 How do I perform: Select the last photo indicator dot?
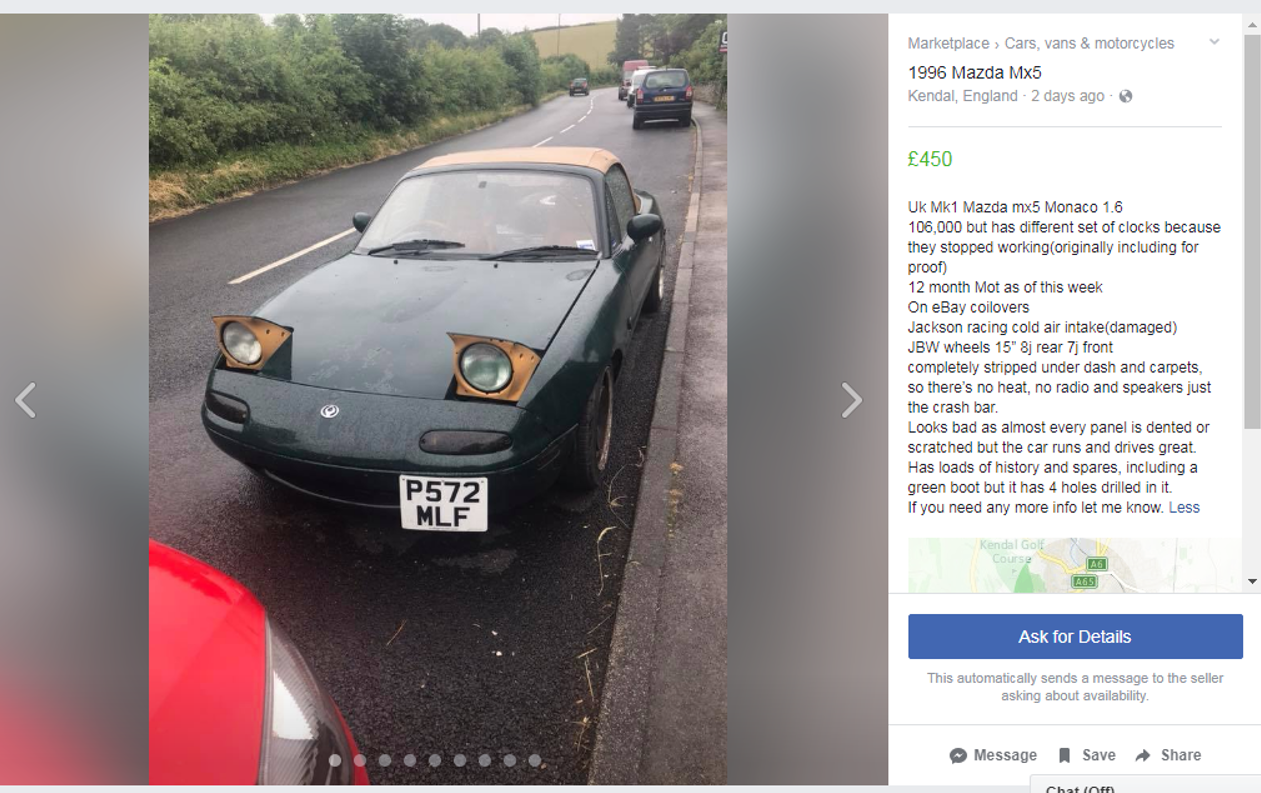point(535,761)
